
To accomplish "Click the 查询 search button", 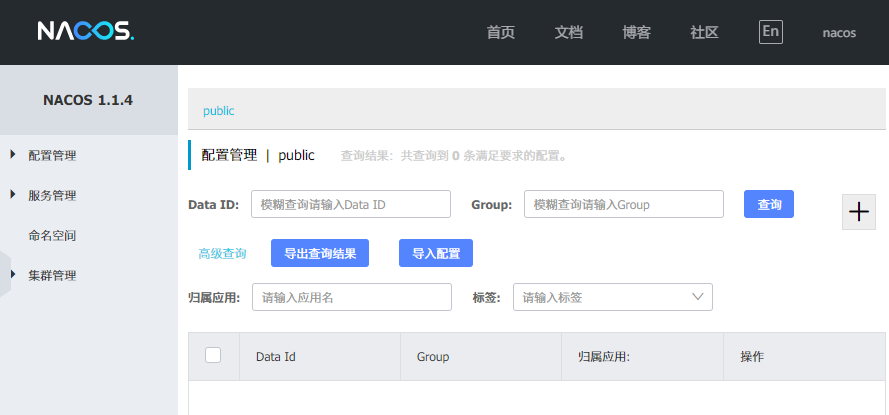I will 769,204.
